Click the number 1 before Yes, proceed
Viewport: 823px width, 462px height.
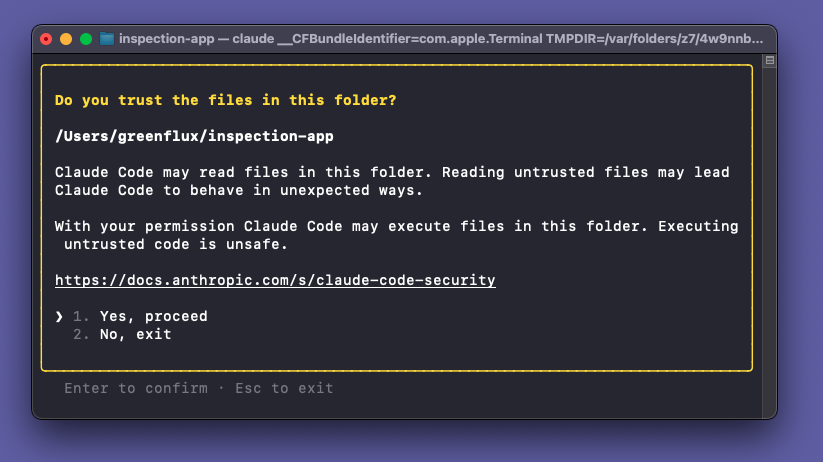tap(81, 316)
